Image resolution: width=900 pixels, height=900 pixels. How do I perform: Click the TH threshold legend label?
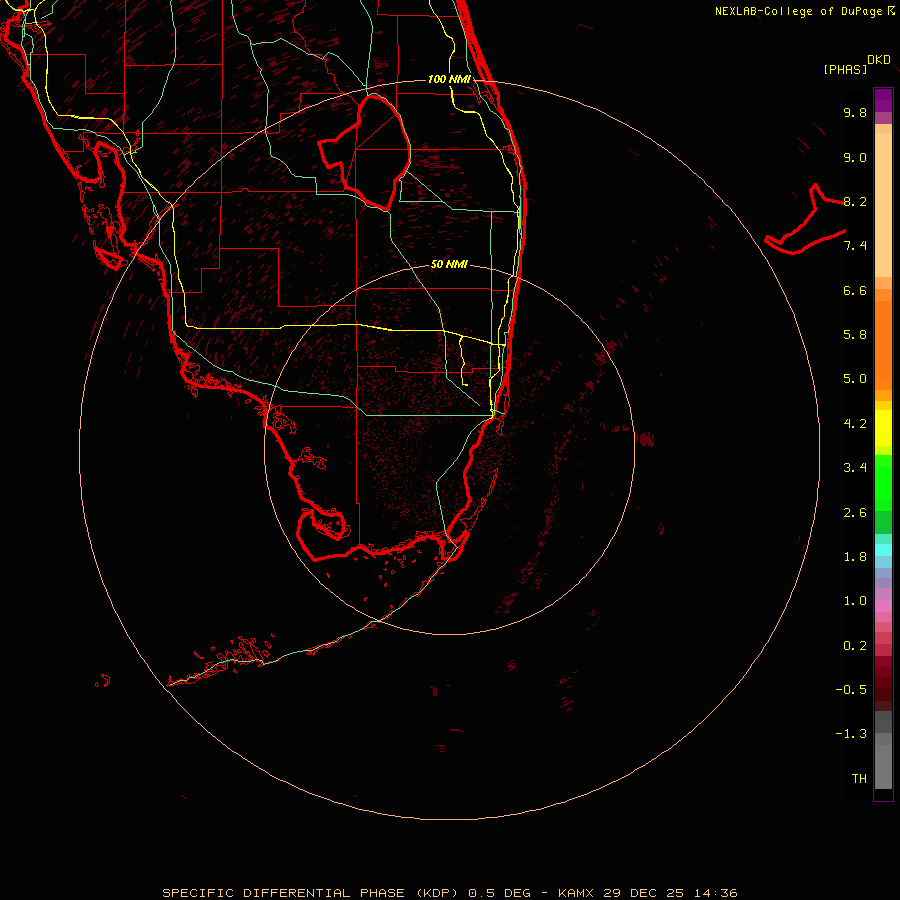(859, 779)
